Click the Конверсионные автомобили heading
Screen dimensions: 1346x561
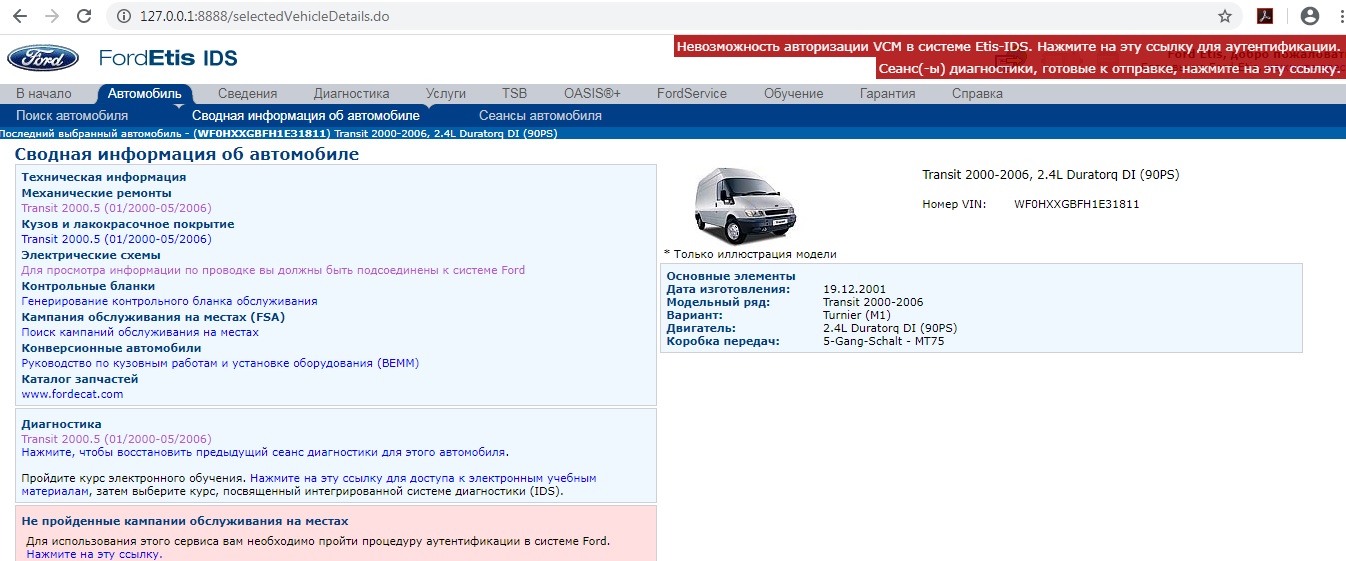pos(111,348)
